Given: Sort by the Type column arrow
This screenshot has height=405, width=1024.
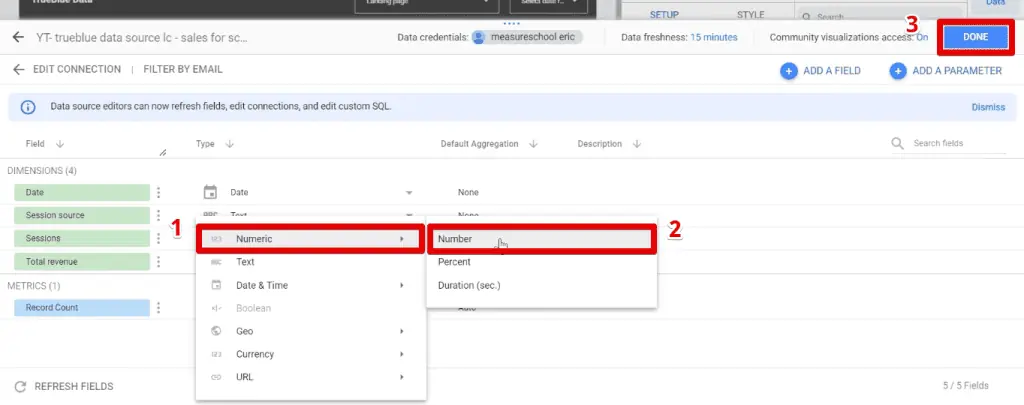Looking at the screenshot, I should (x=229, y=144).
